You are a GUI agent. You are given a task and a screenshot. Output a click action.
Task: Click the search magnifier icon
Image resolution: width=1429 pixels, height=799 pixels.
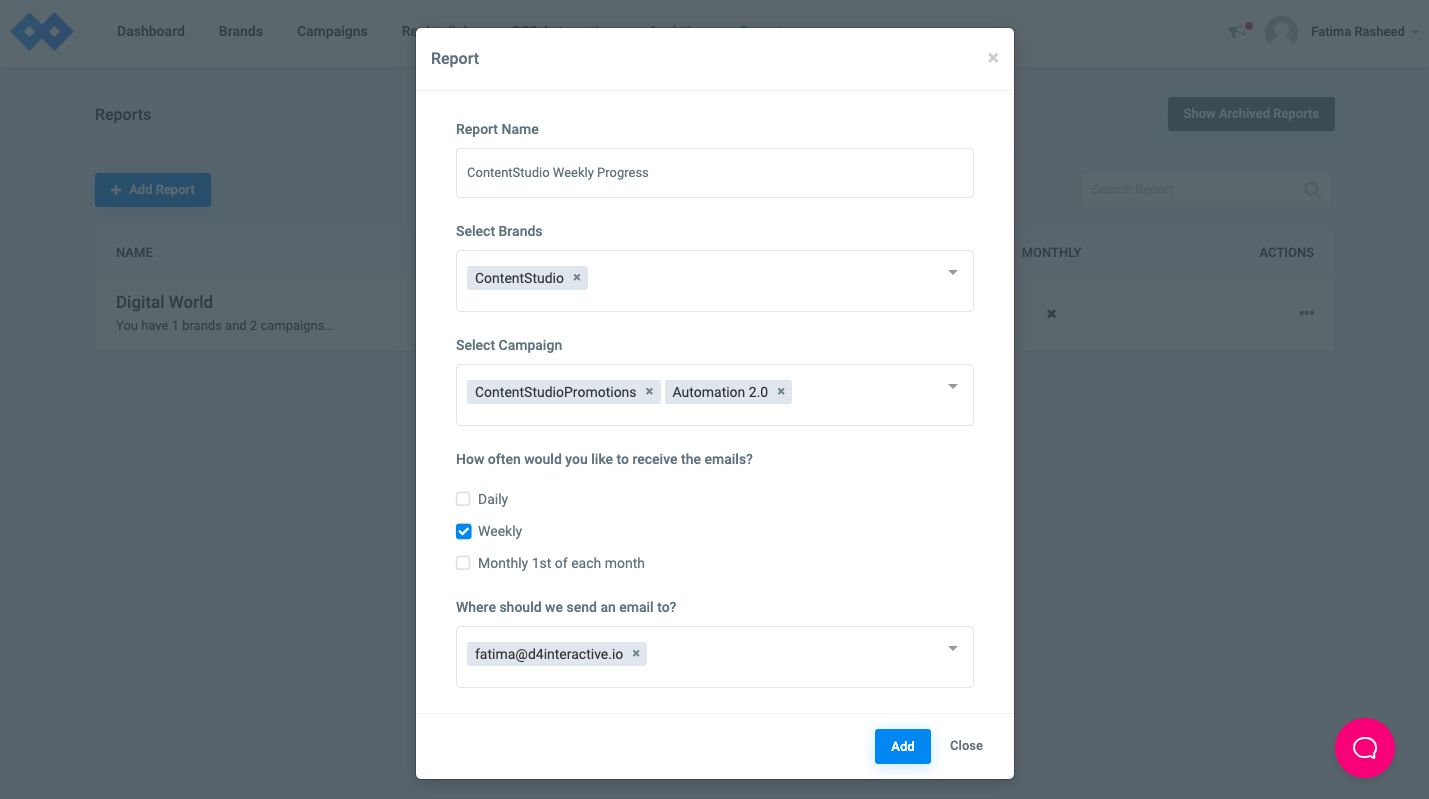(1312, 190)
